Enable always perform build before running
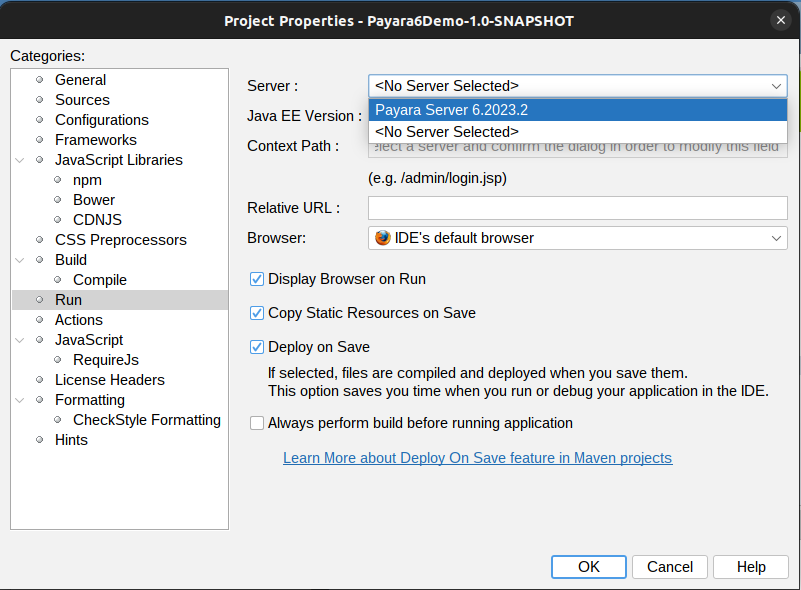The image size is (801, 590). click(x=257, y=423)
